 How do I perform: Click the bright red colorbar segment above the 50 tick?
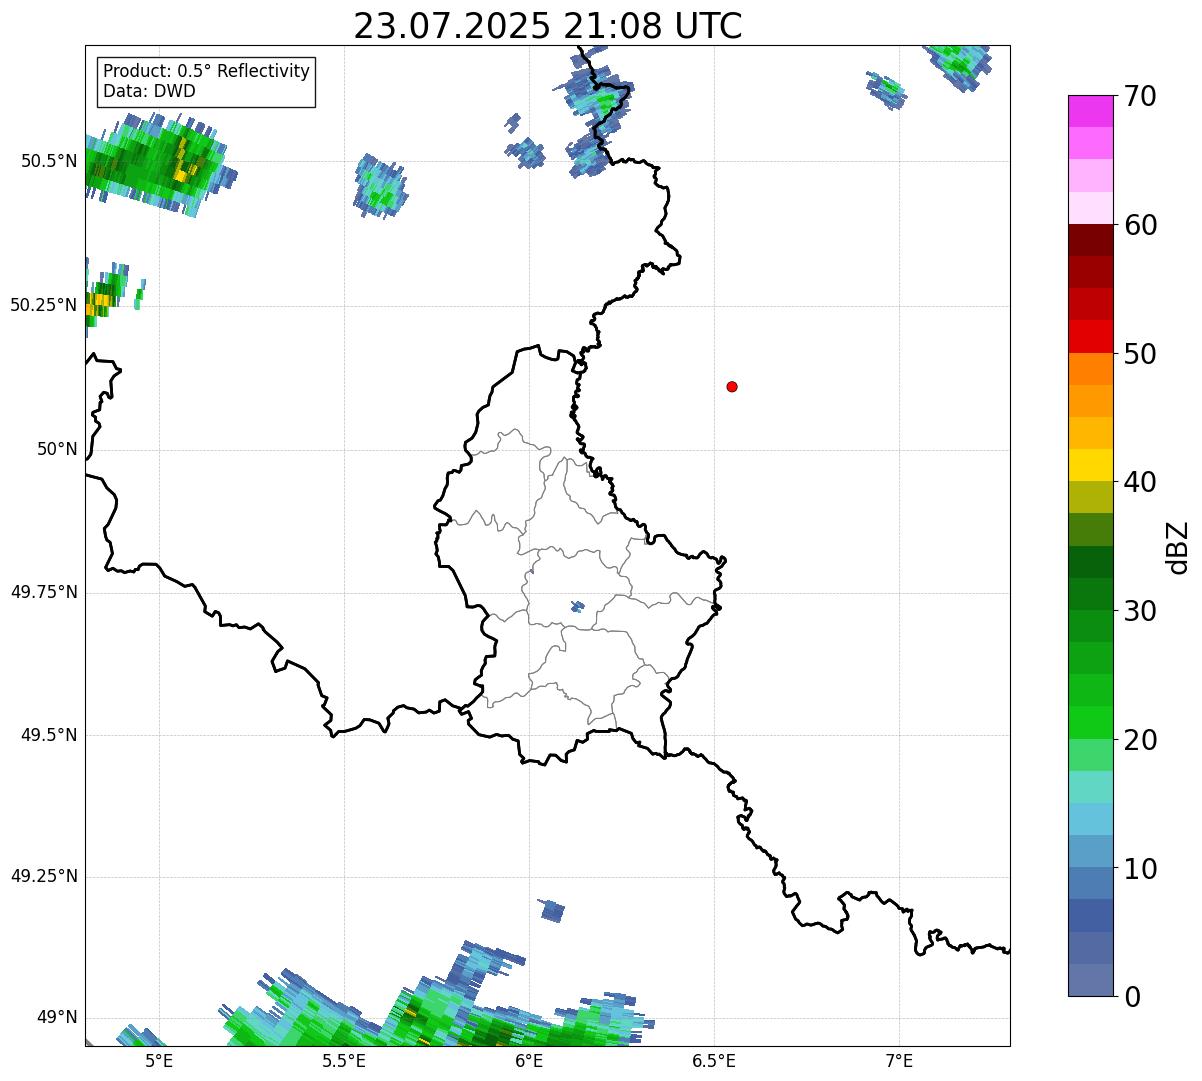(1091, 337)
